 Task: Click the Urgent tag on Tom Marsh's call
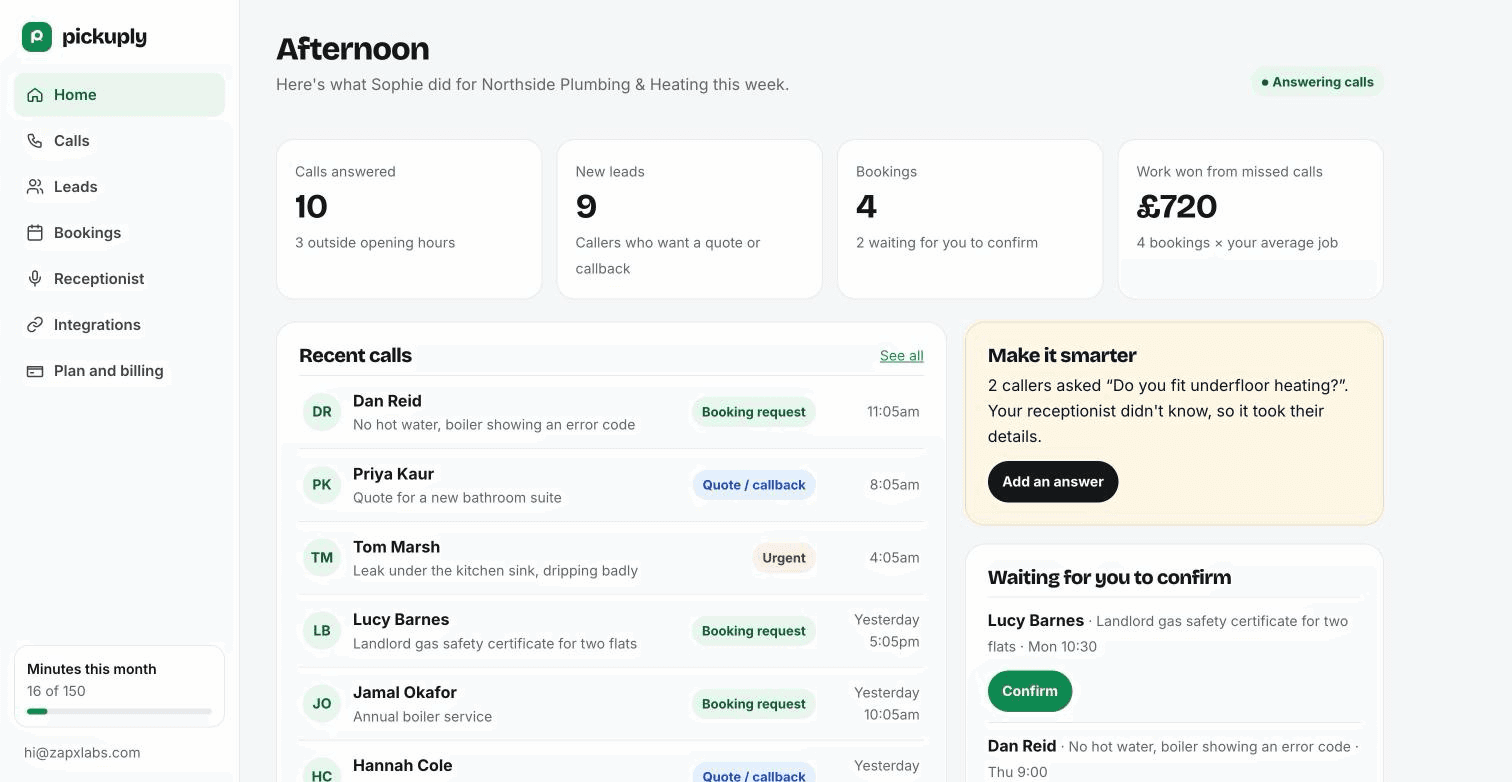tap(784, 558)
